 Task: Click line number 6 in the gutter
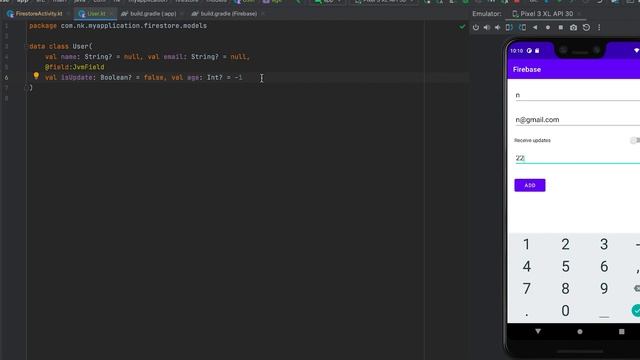(x=6, y=77)
